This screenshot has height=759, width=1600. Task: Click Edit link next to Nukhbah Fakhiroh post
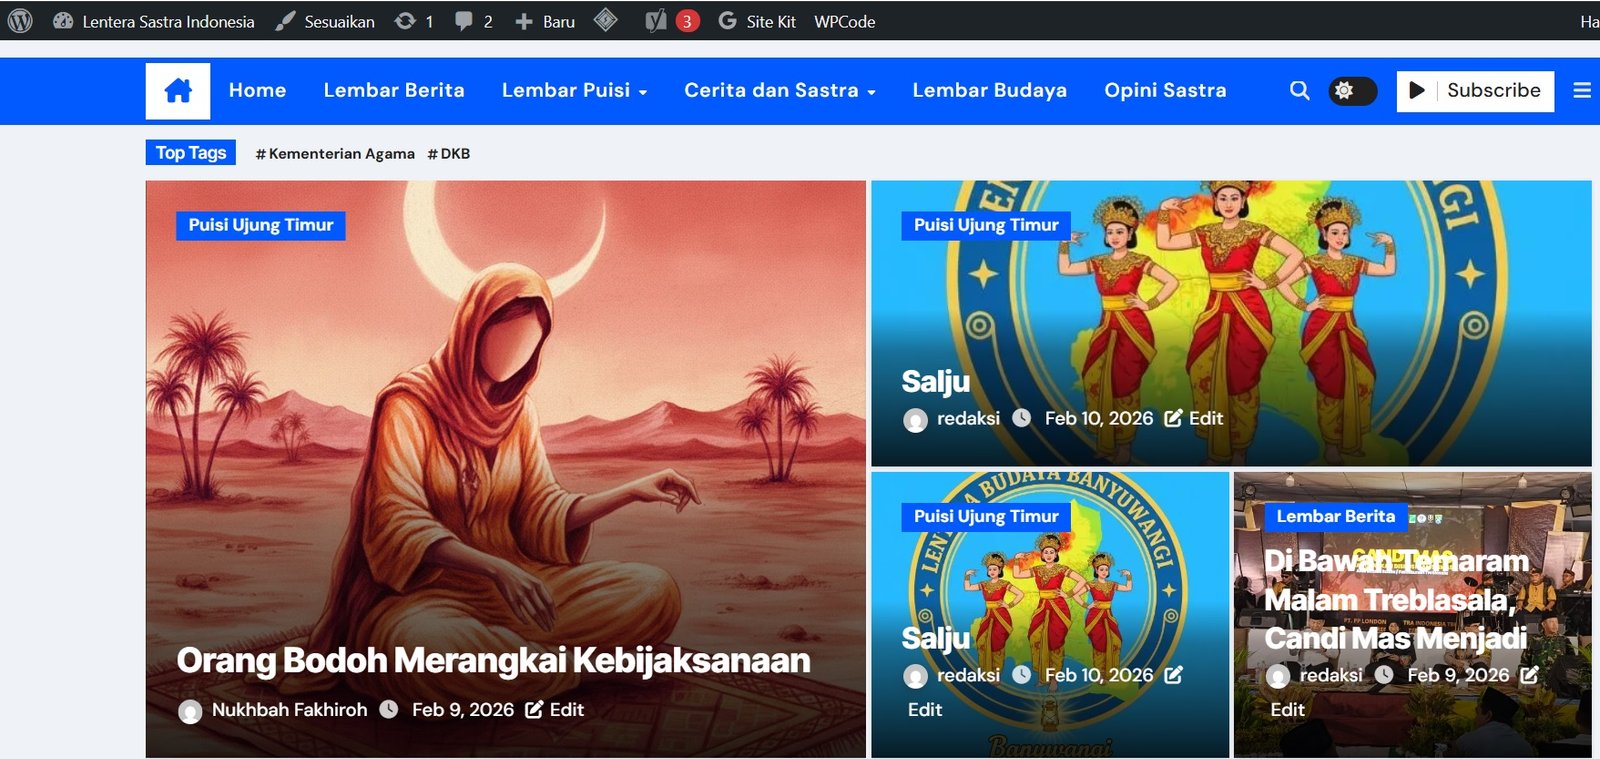(556, 709)
